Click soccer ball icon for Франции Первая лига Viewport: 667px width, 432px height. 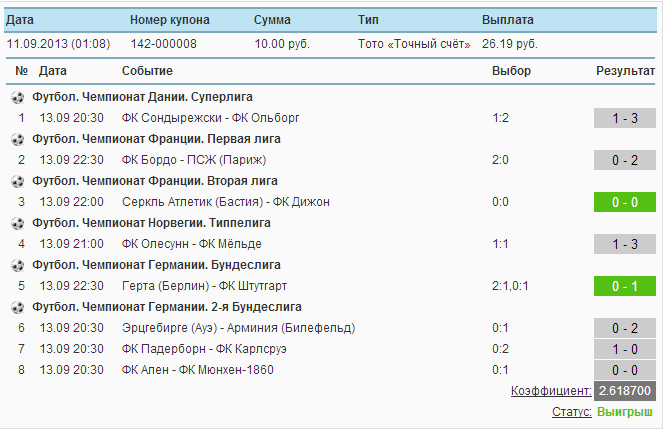tap(17, 139)
